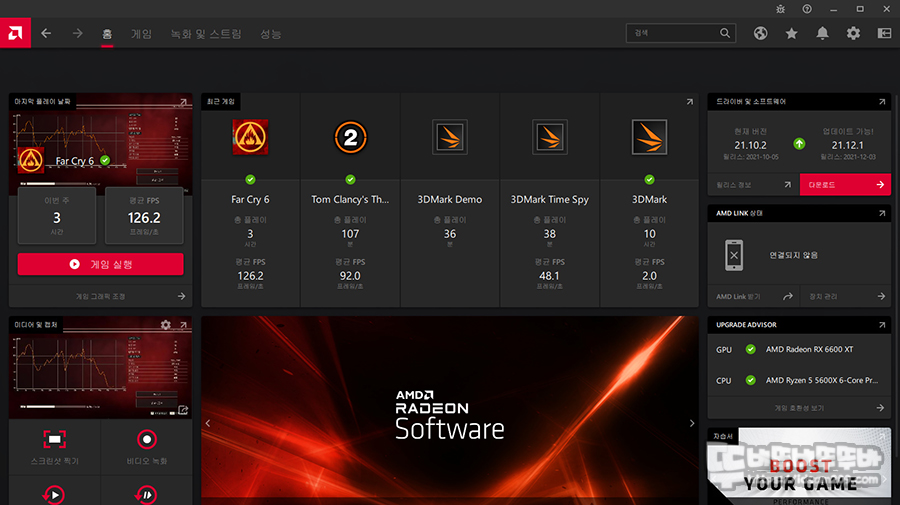Select the 3DMark icon with green check

click(649, 137)
